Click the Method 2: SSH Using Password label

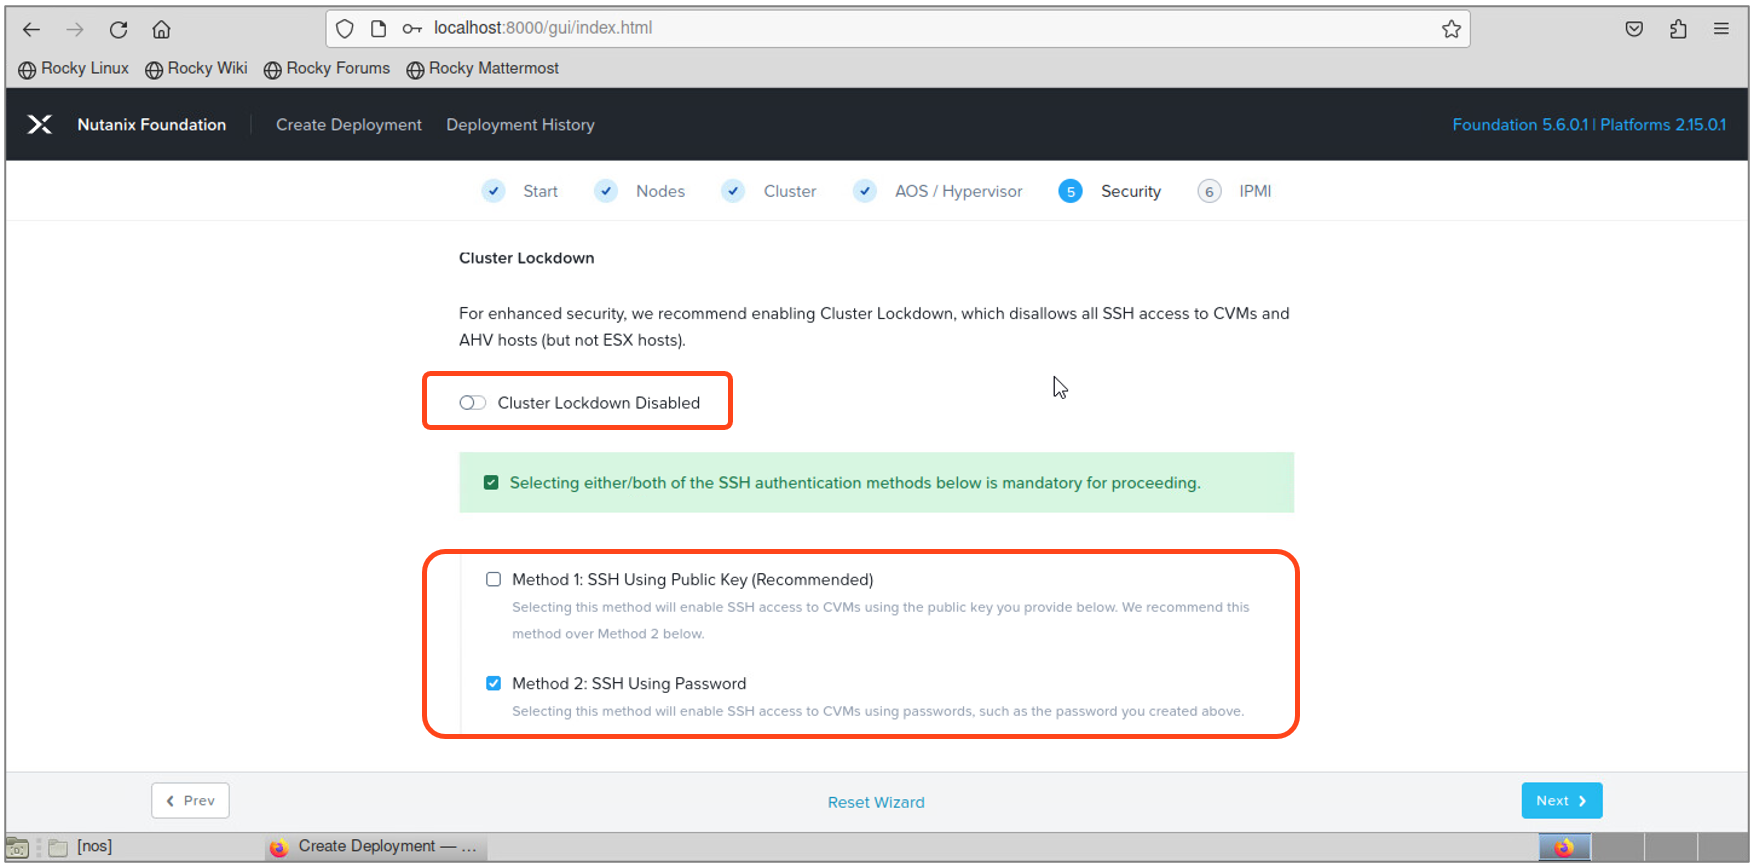tap(629, 684)
